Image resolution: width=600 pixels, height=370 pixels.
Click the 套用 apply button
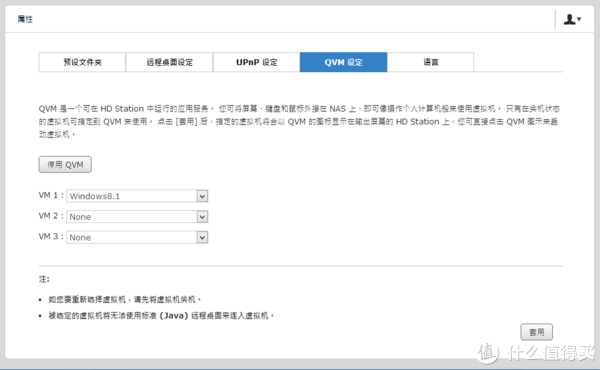point(536,332)
